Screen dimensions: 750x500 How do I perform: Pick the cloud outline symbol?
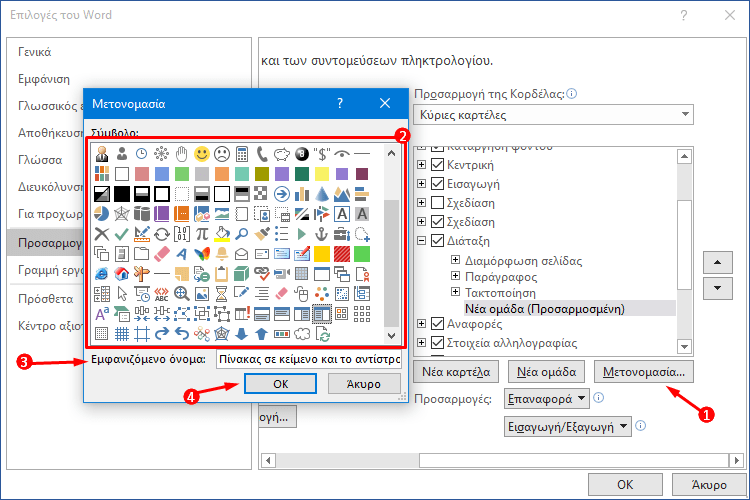(x=302, y=334)
